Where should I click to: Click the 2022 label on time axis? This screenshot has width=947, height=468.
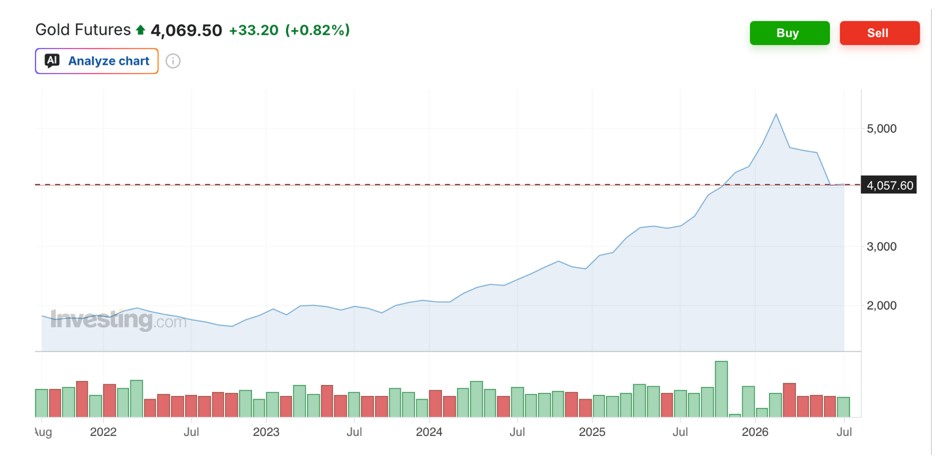(102, 432)
